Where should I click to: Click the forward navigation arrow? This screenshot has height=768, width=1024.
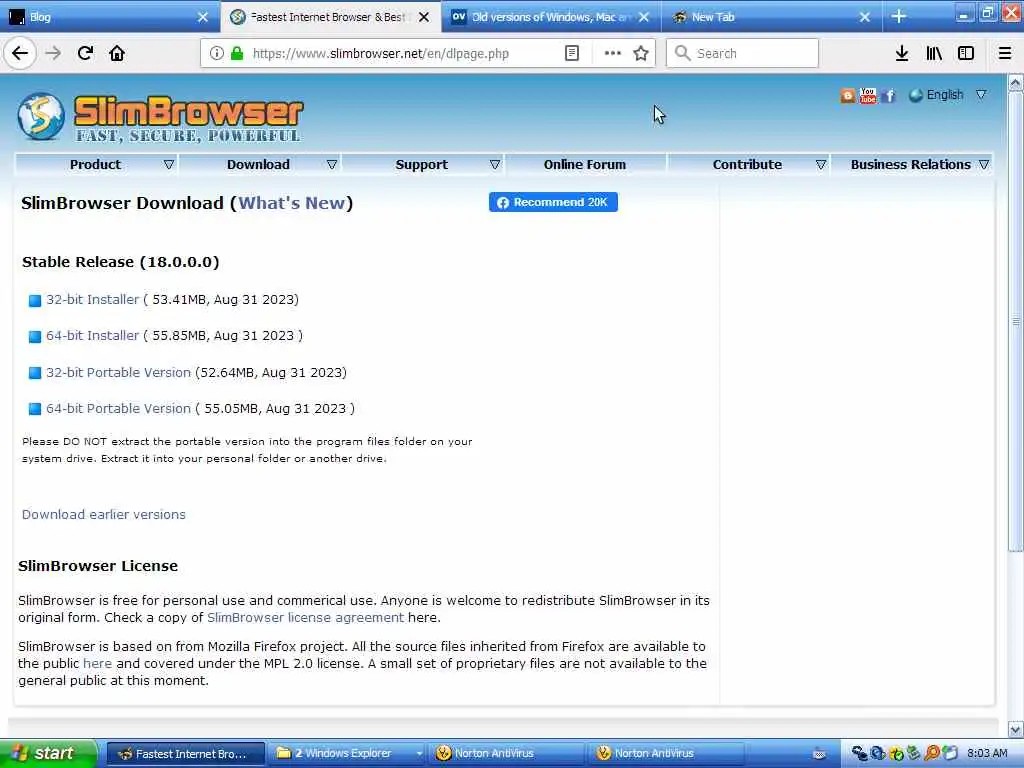click(53, 53)
